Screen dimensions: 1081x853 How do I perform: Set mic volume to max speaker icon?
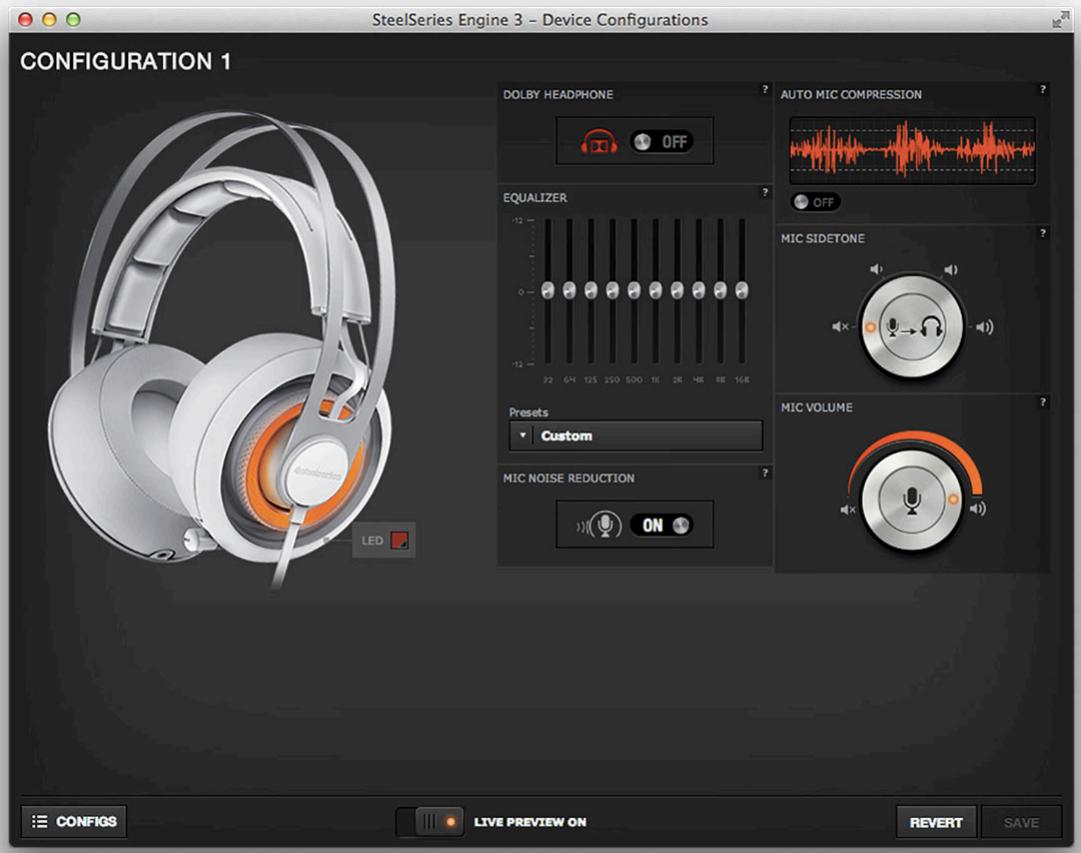tap(978, 509)
